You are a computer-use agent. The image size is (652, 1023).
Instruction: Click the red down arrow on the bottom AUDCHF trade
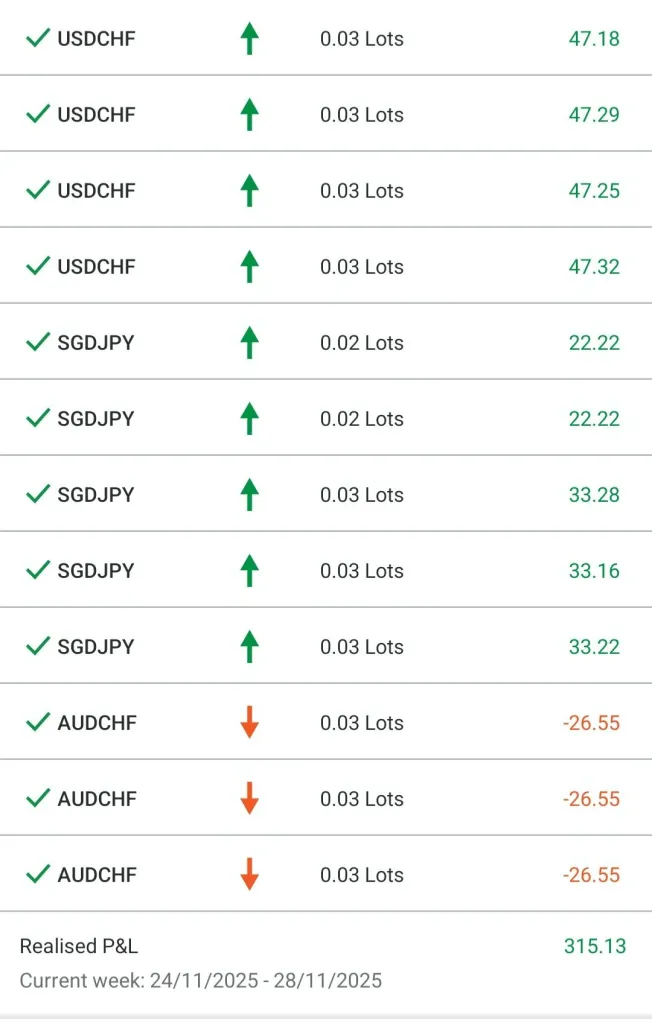pyautogui.click(x=250, y=875)
